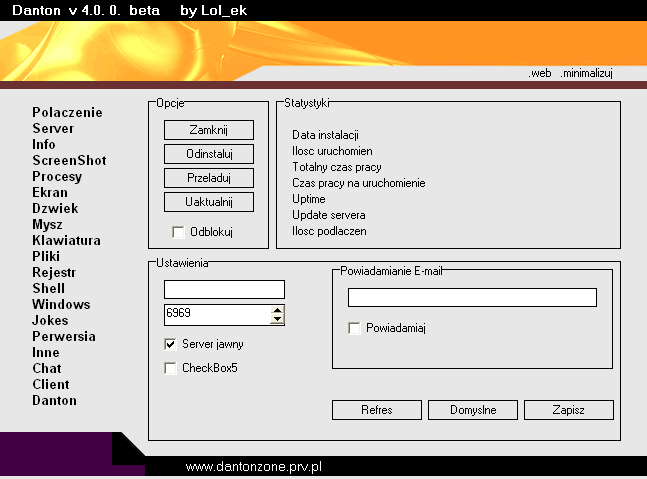
Task: Open the .web link
Action: (540, 74)
